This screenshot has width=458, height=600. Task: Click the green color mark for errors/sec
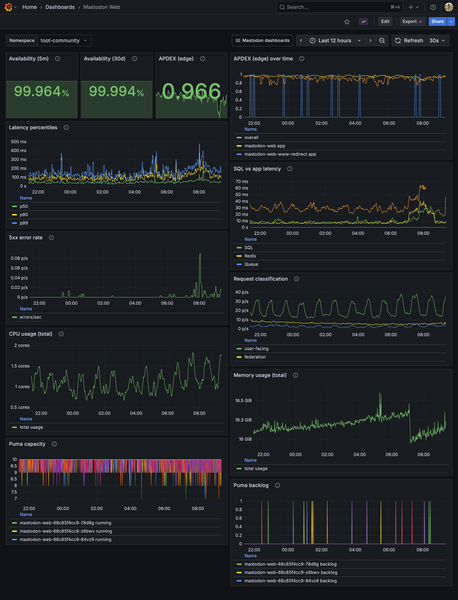15,317
